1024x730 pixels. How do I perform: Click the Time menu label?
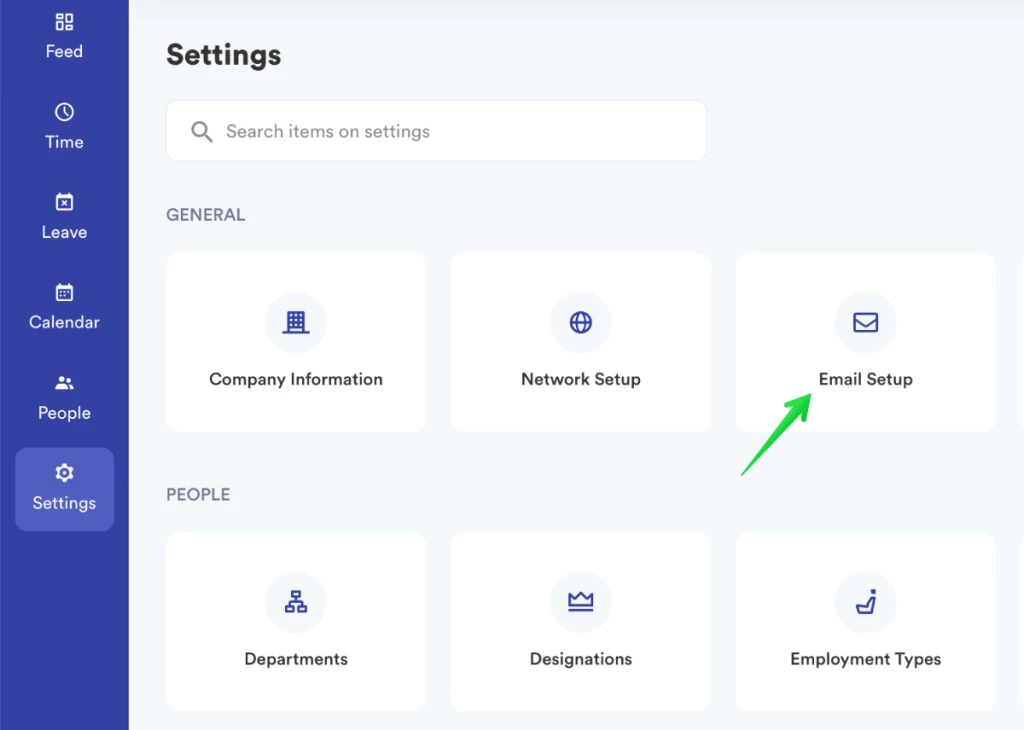click(64, 142)
